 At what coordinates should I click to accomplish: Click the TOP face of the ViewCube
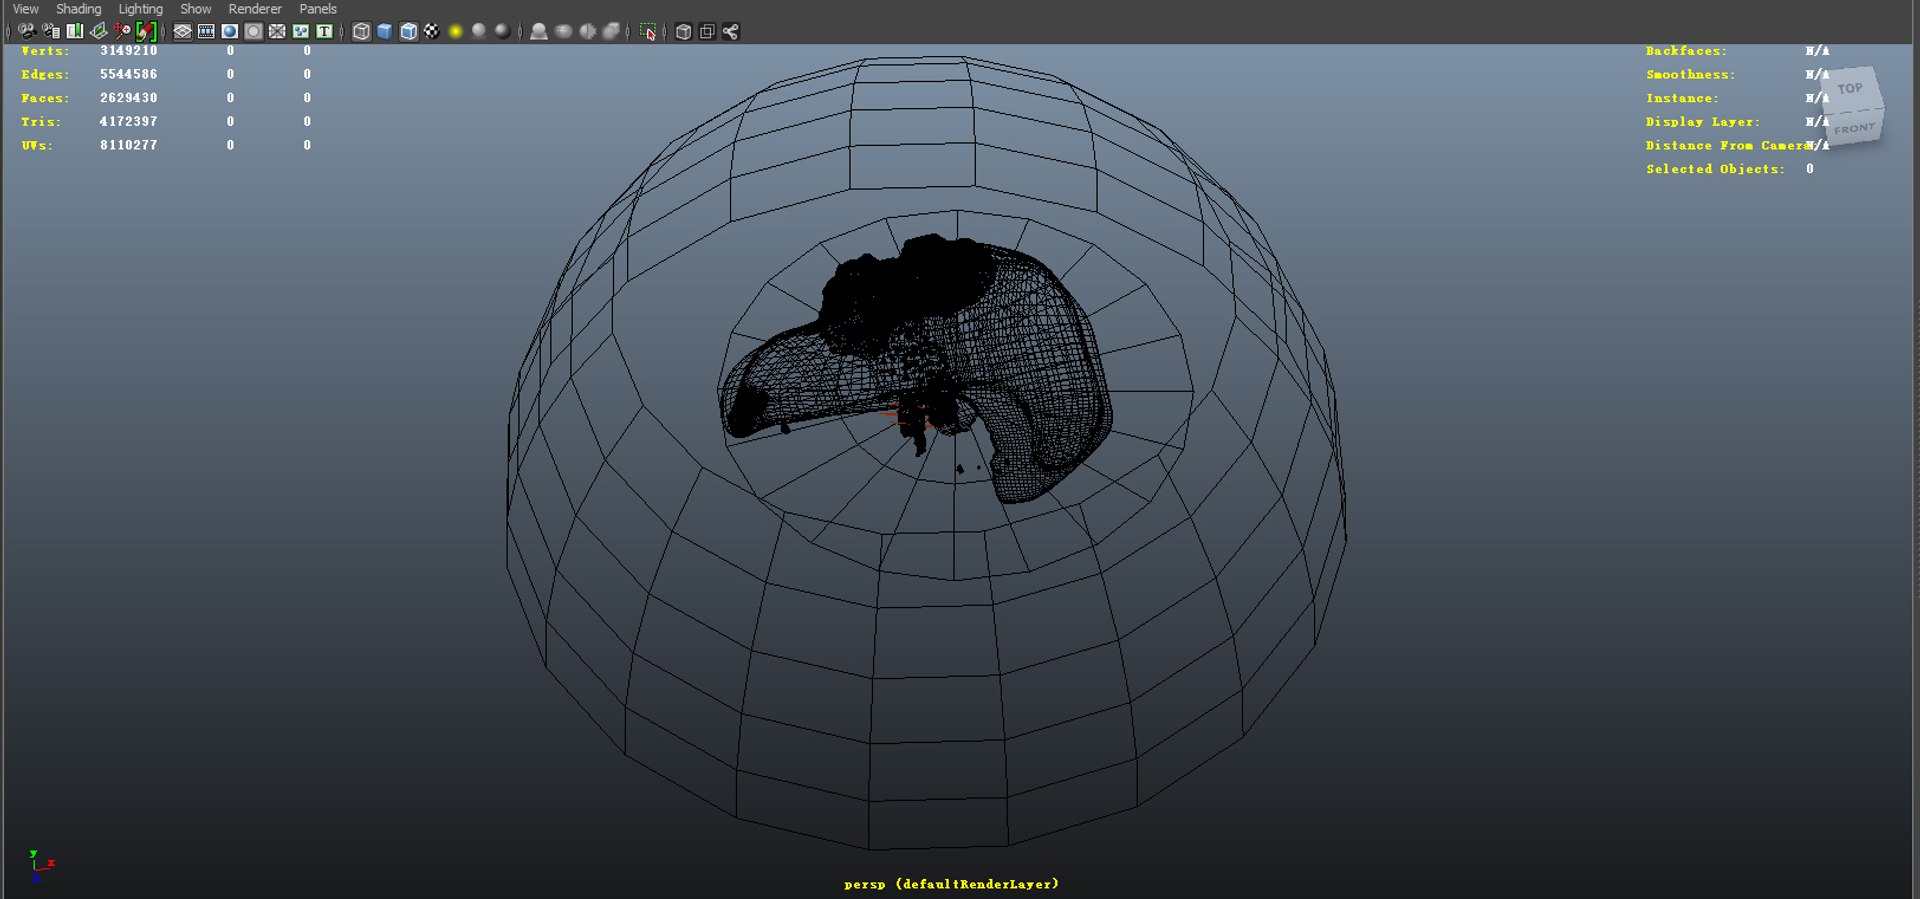[1851, 89]
